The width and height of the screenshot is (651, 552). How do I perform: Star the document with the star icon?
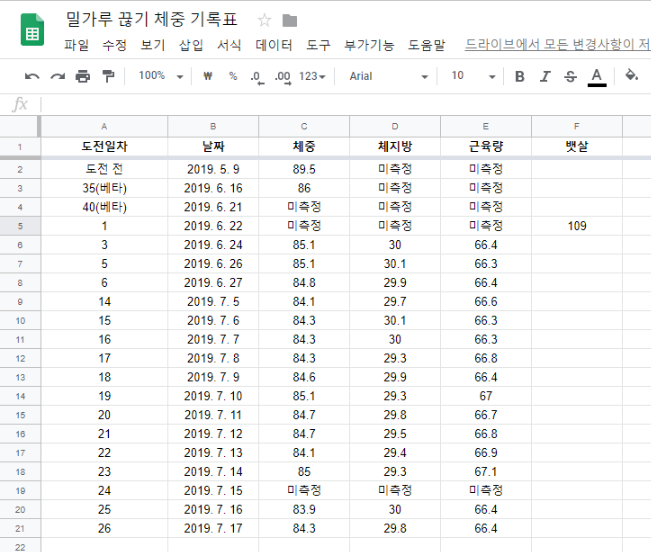(x=264, y=20)
